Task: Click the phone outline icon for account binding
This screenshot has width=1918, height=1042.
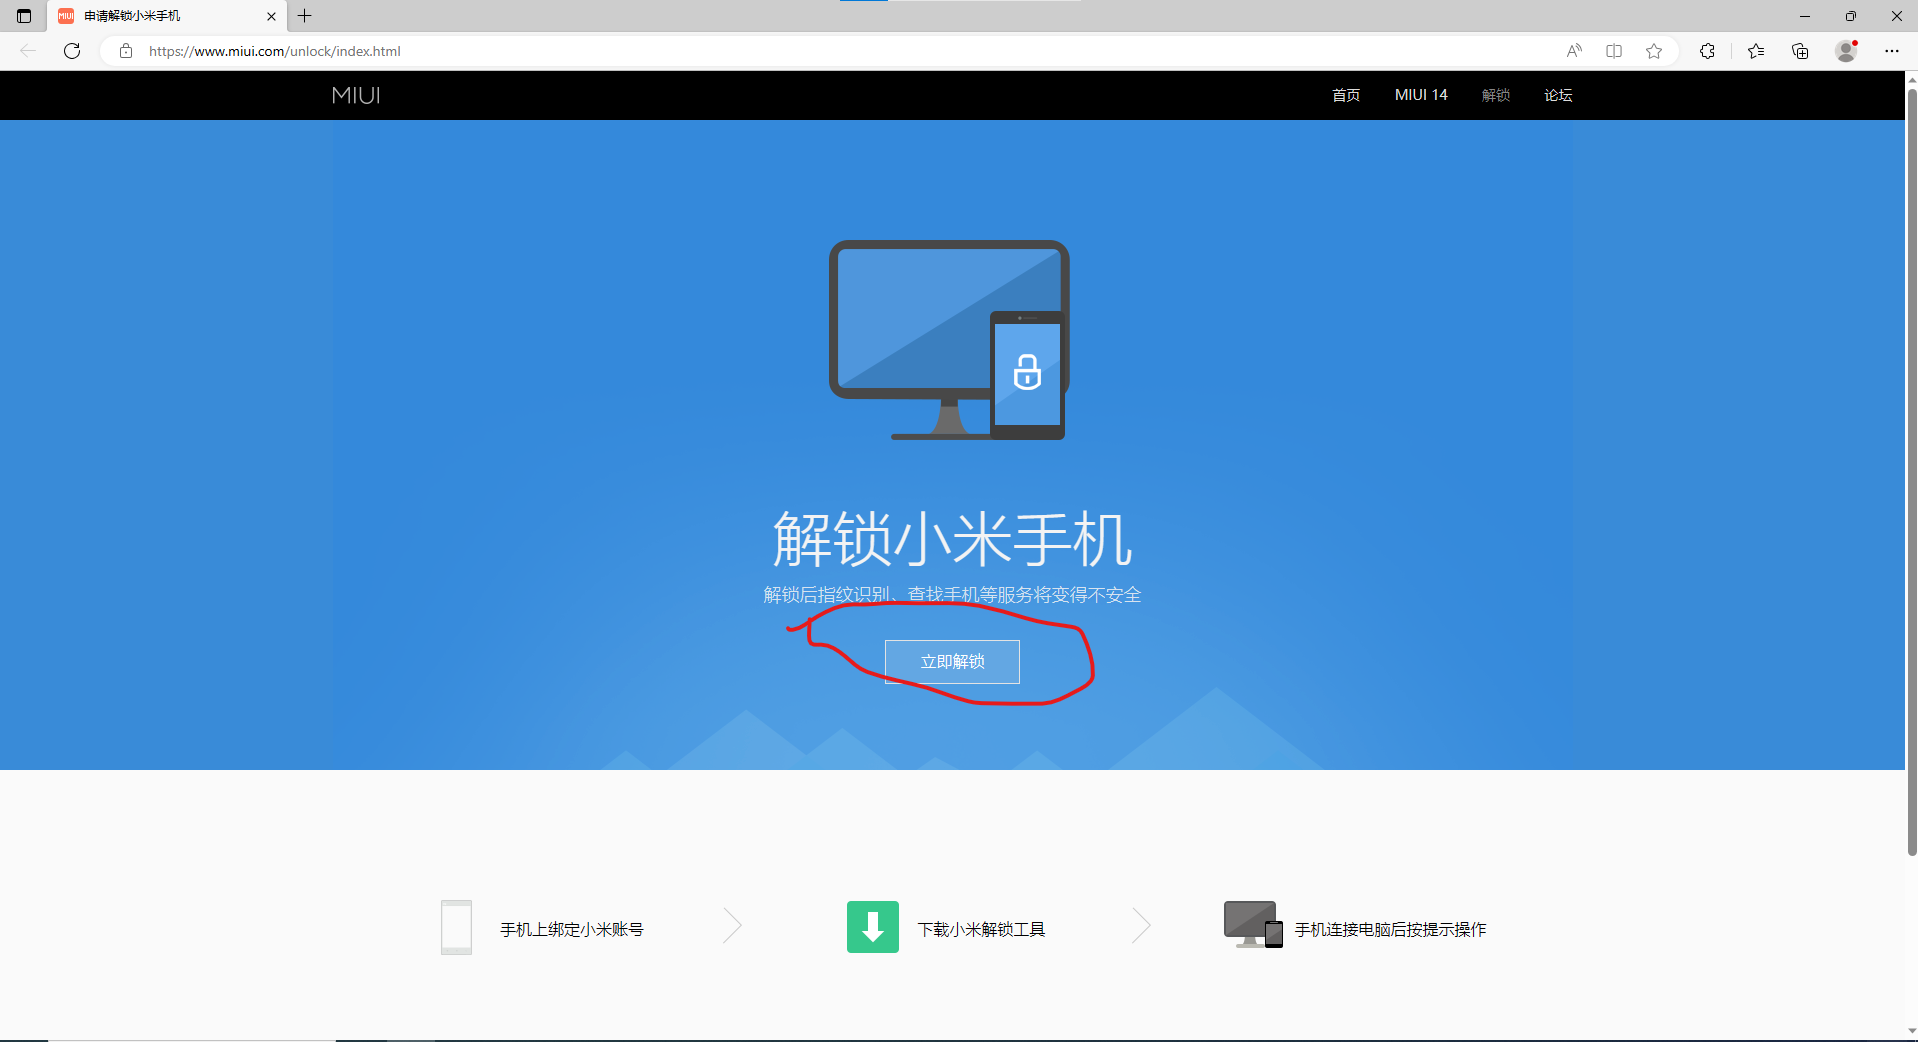Action: point(456,927)
